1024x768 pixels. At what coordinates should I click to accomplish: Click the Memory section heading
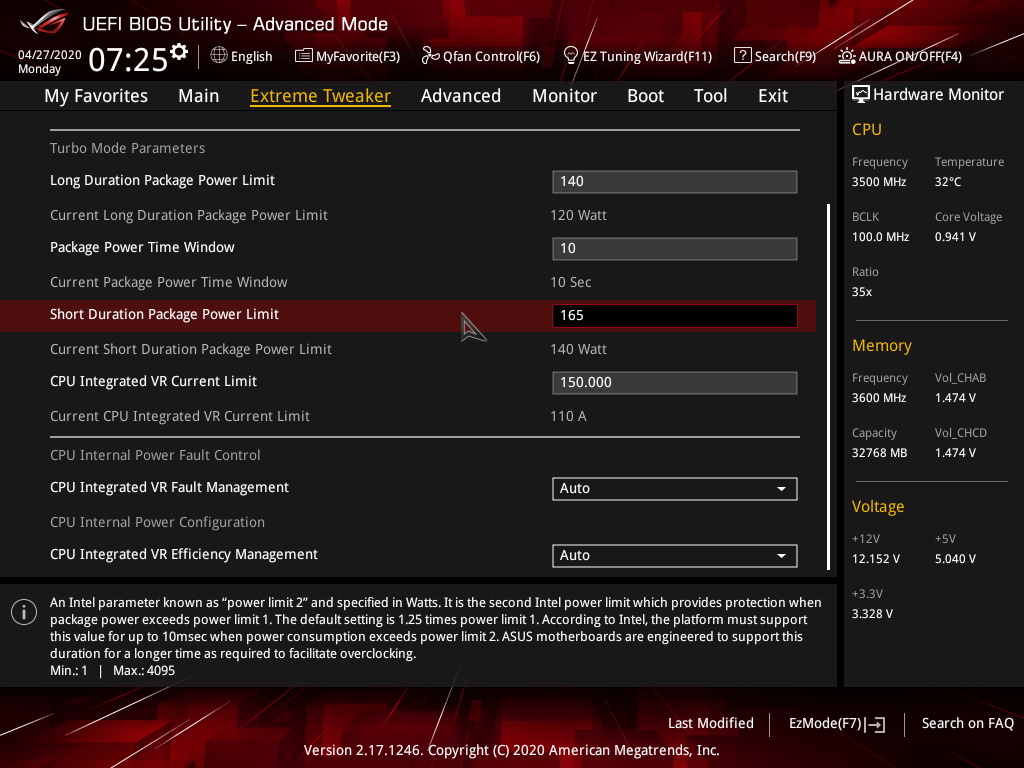click(882, 345)
